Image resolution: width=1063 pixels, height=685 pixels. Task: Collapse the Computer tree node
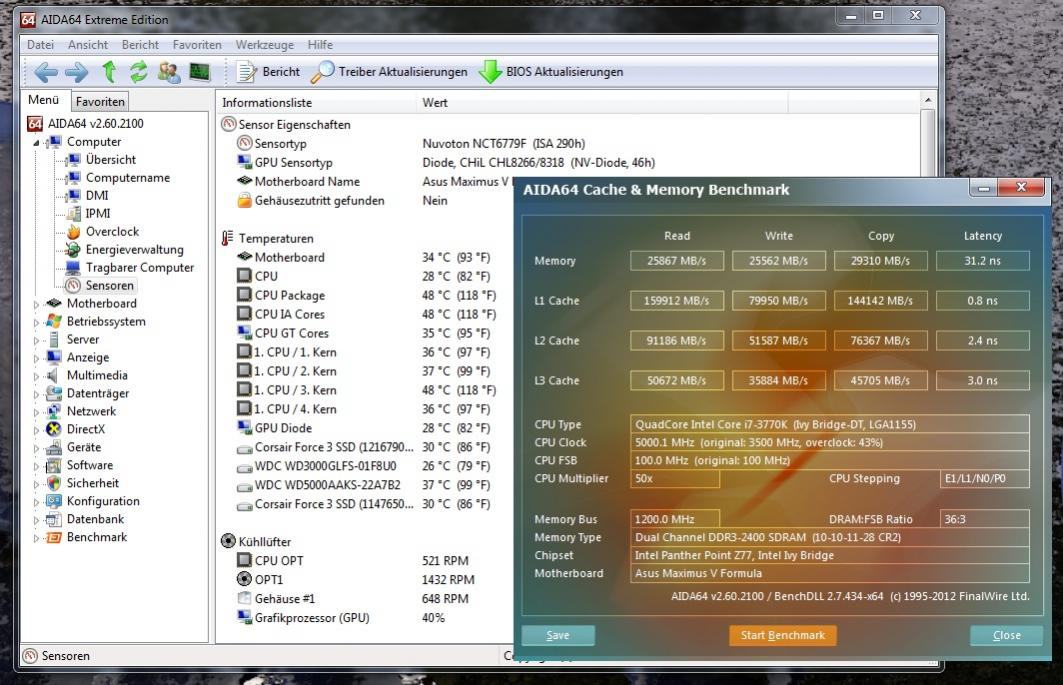coord(36,142)
